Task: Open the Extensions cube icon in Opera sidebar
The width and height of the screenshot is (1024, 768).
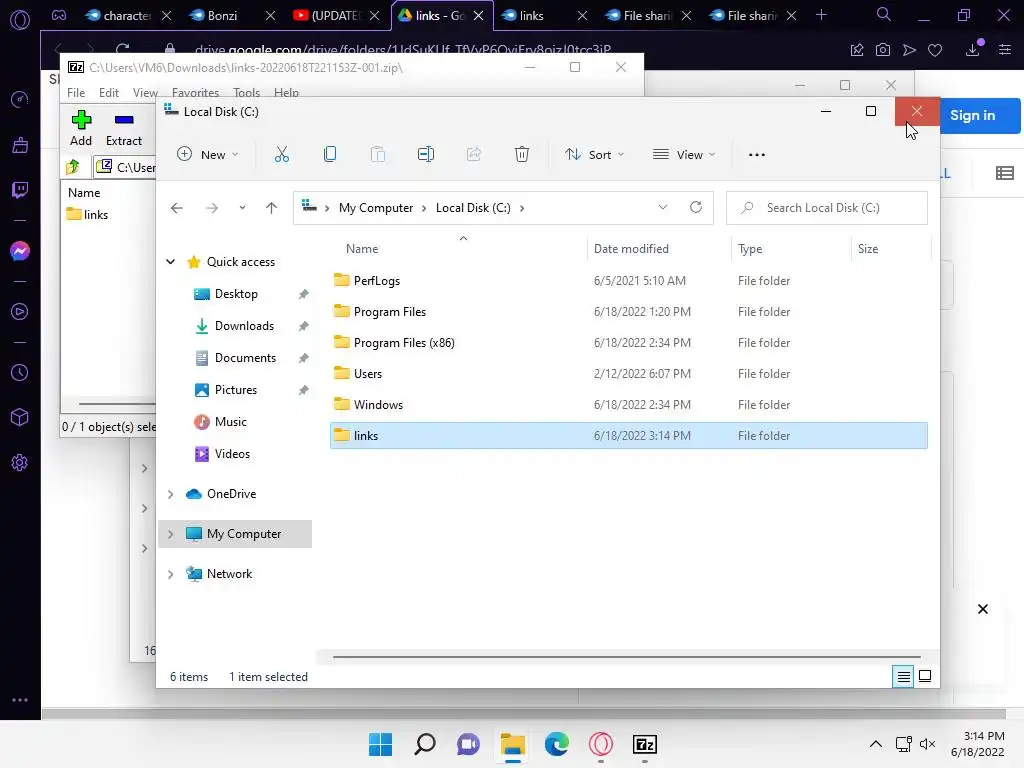Action: pos(20,417)
